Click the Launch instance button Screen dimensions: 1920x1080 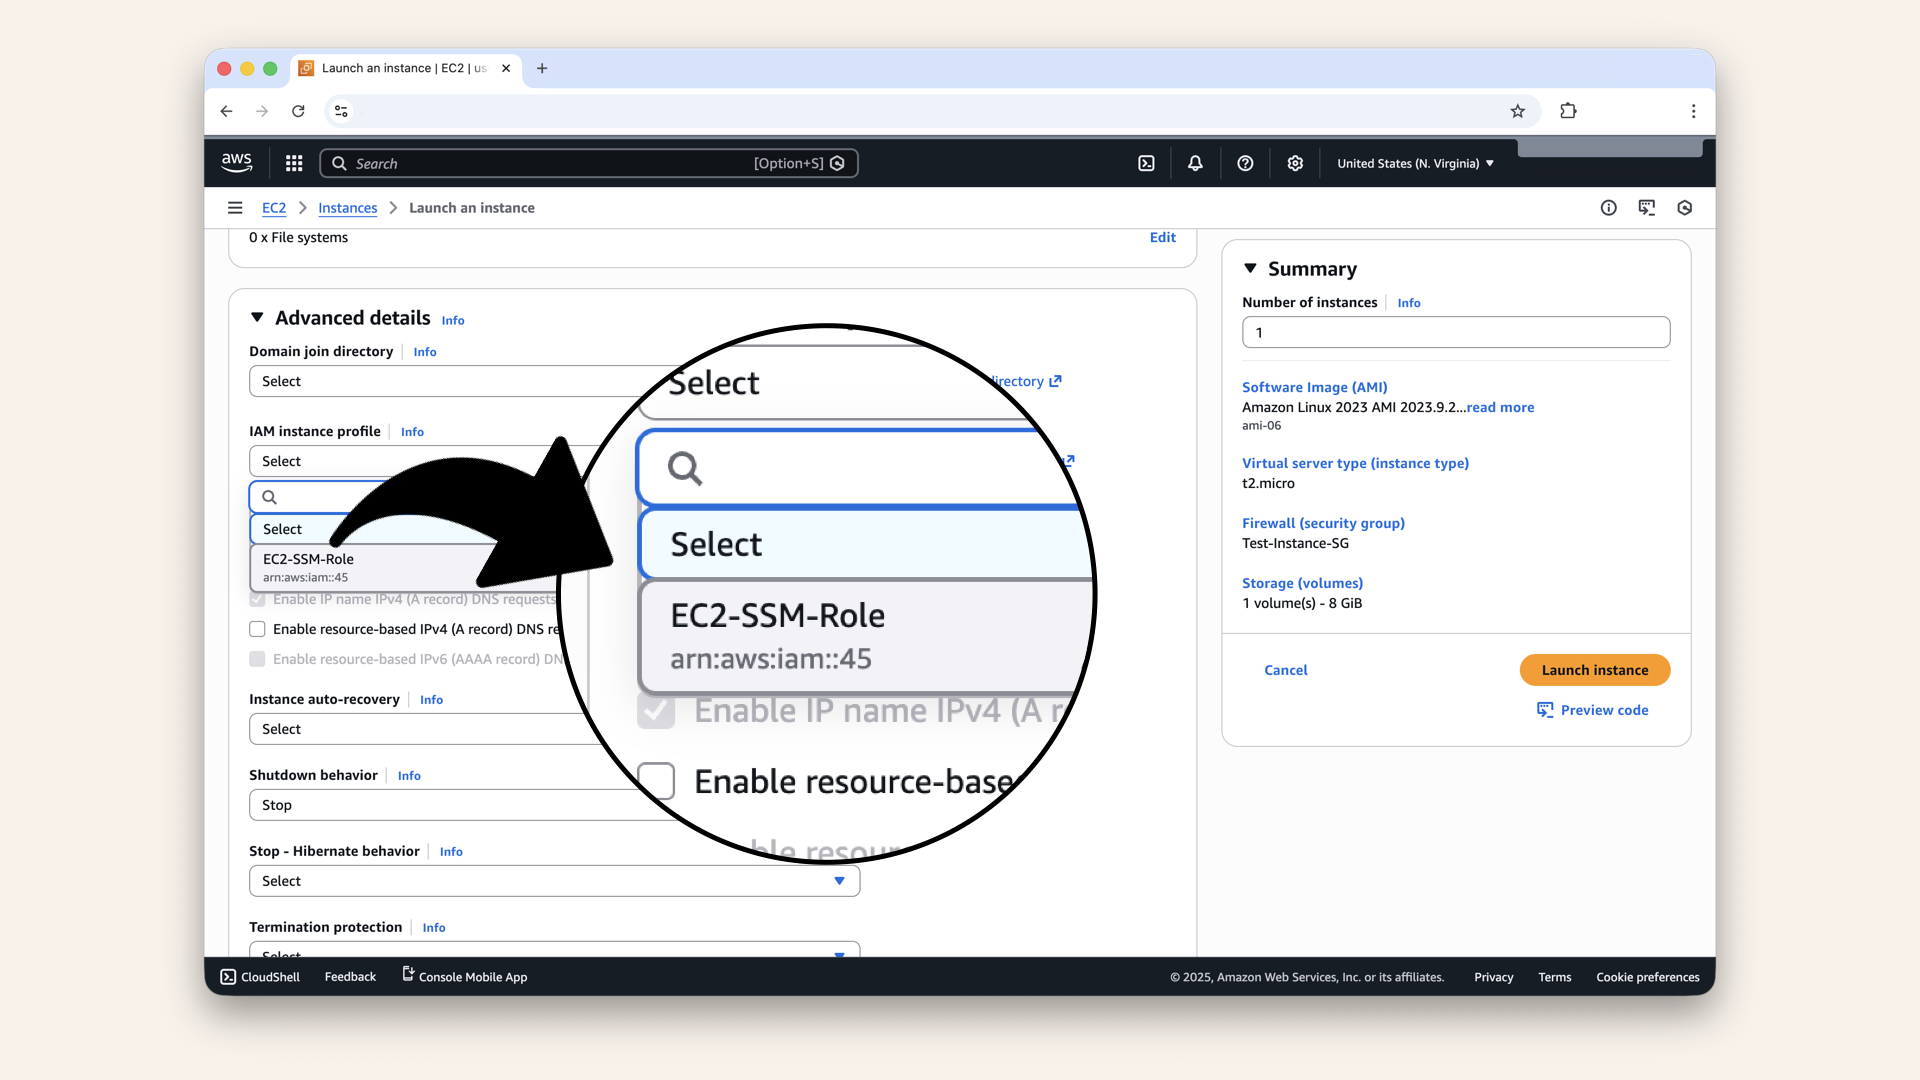point(1594,670)
